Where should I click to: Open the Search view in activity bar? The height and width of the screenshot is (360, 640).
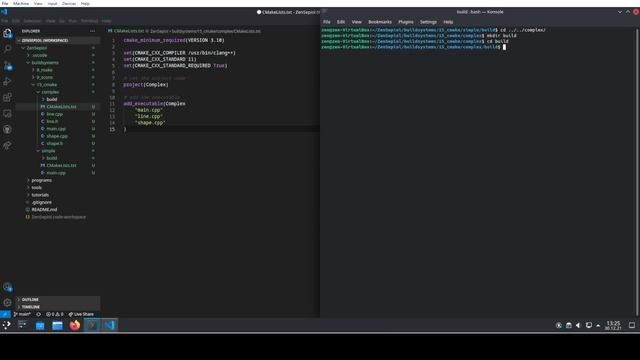point(7,49)
